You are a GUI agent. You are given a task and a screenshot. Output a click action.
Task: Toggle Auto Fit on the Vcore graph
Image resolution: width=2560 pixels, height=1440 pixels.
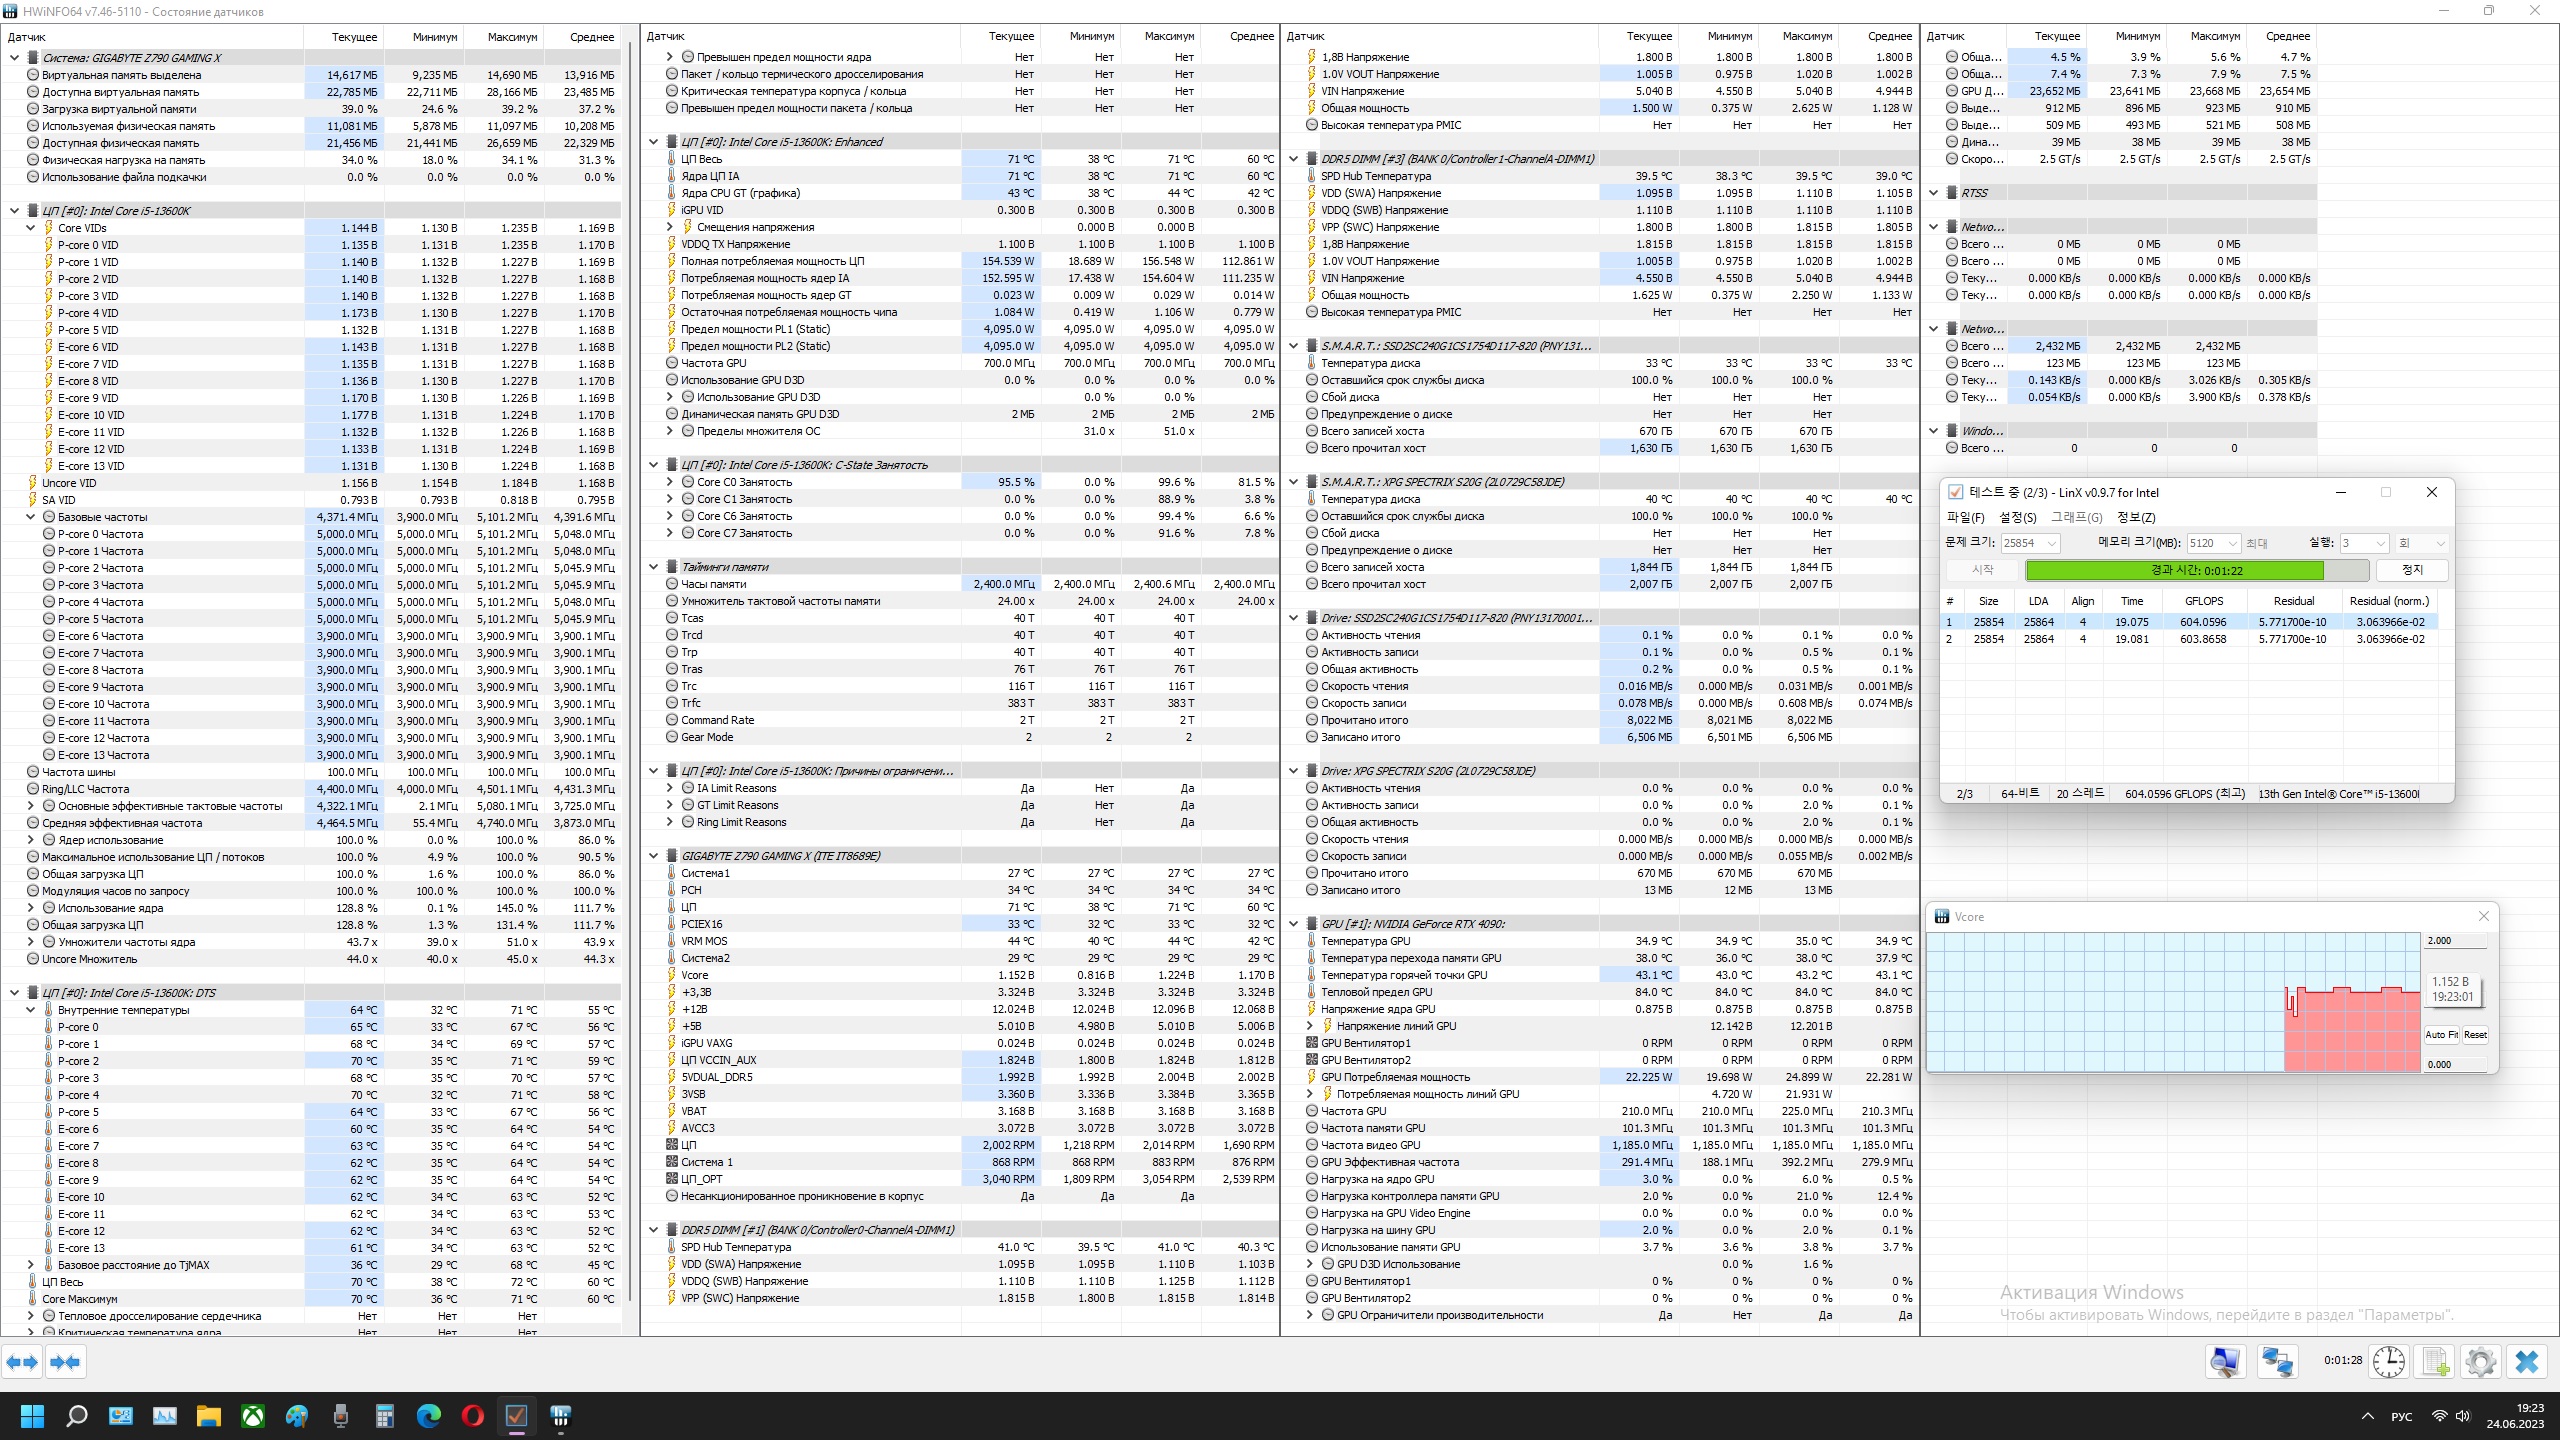click(2440, 1035)
